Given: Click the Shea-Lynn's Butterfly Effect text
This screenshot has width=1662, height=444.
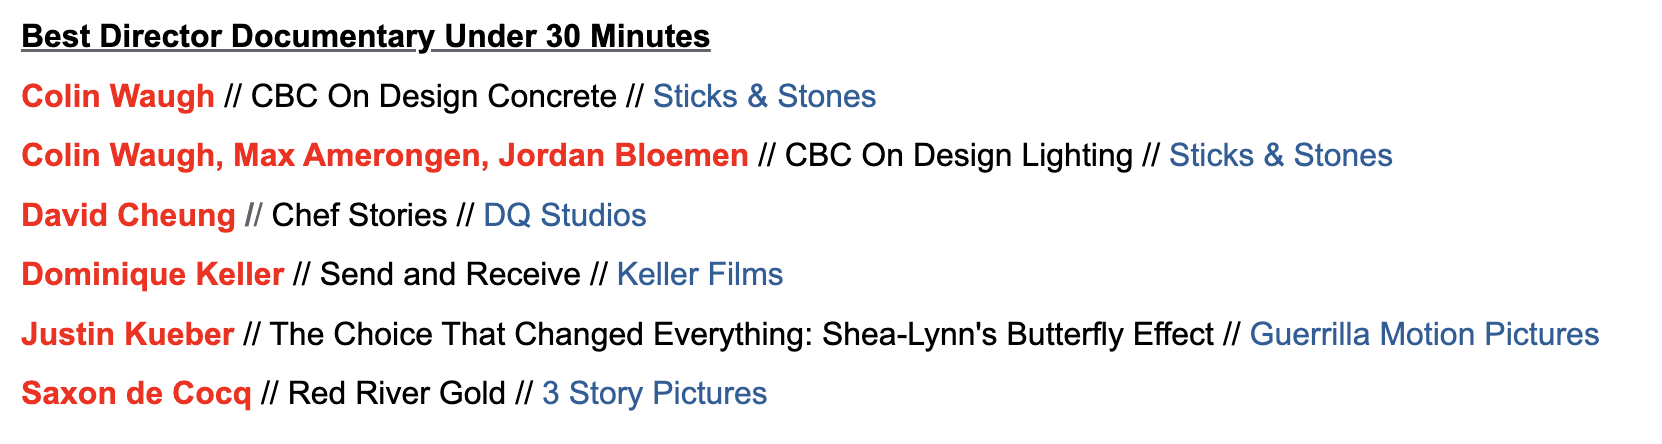Looking at the screenshot, I should click(1018, 334).
